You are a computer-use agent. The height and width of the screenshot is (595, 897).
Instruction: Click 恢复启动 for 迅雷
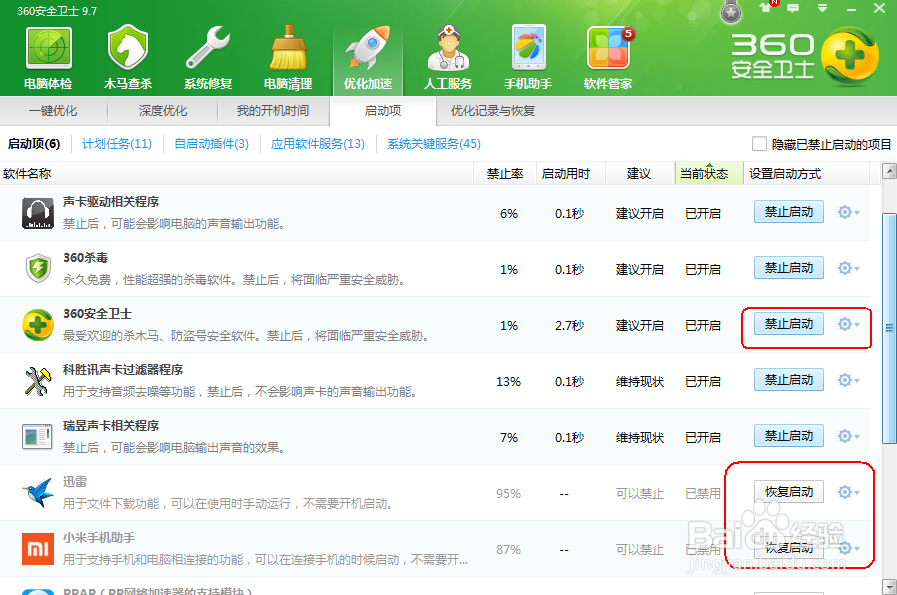coord(789,492)
